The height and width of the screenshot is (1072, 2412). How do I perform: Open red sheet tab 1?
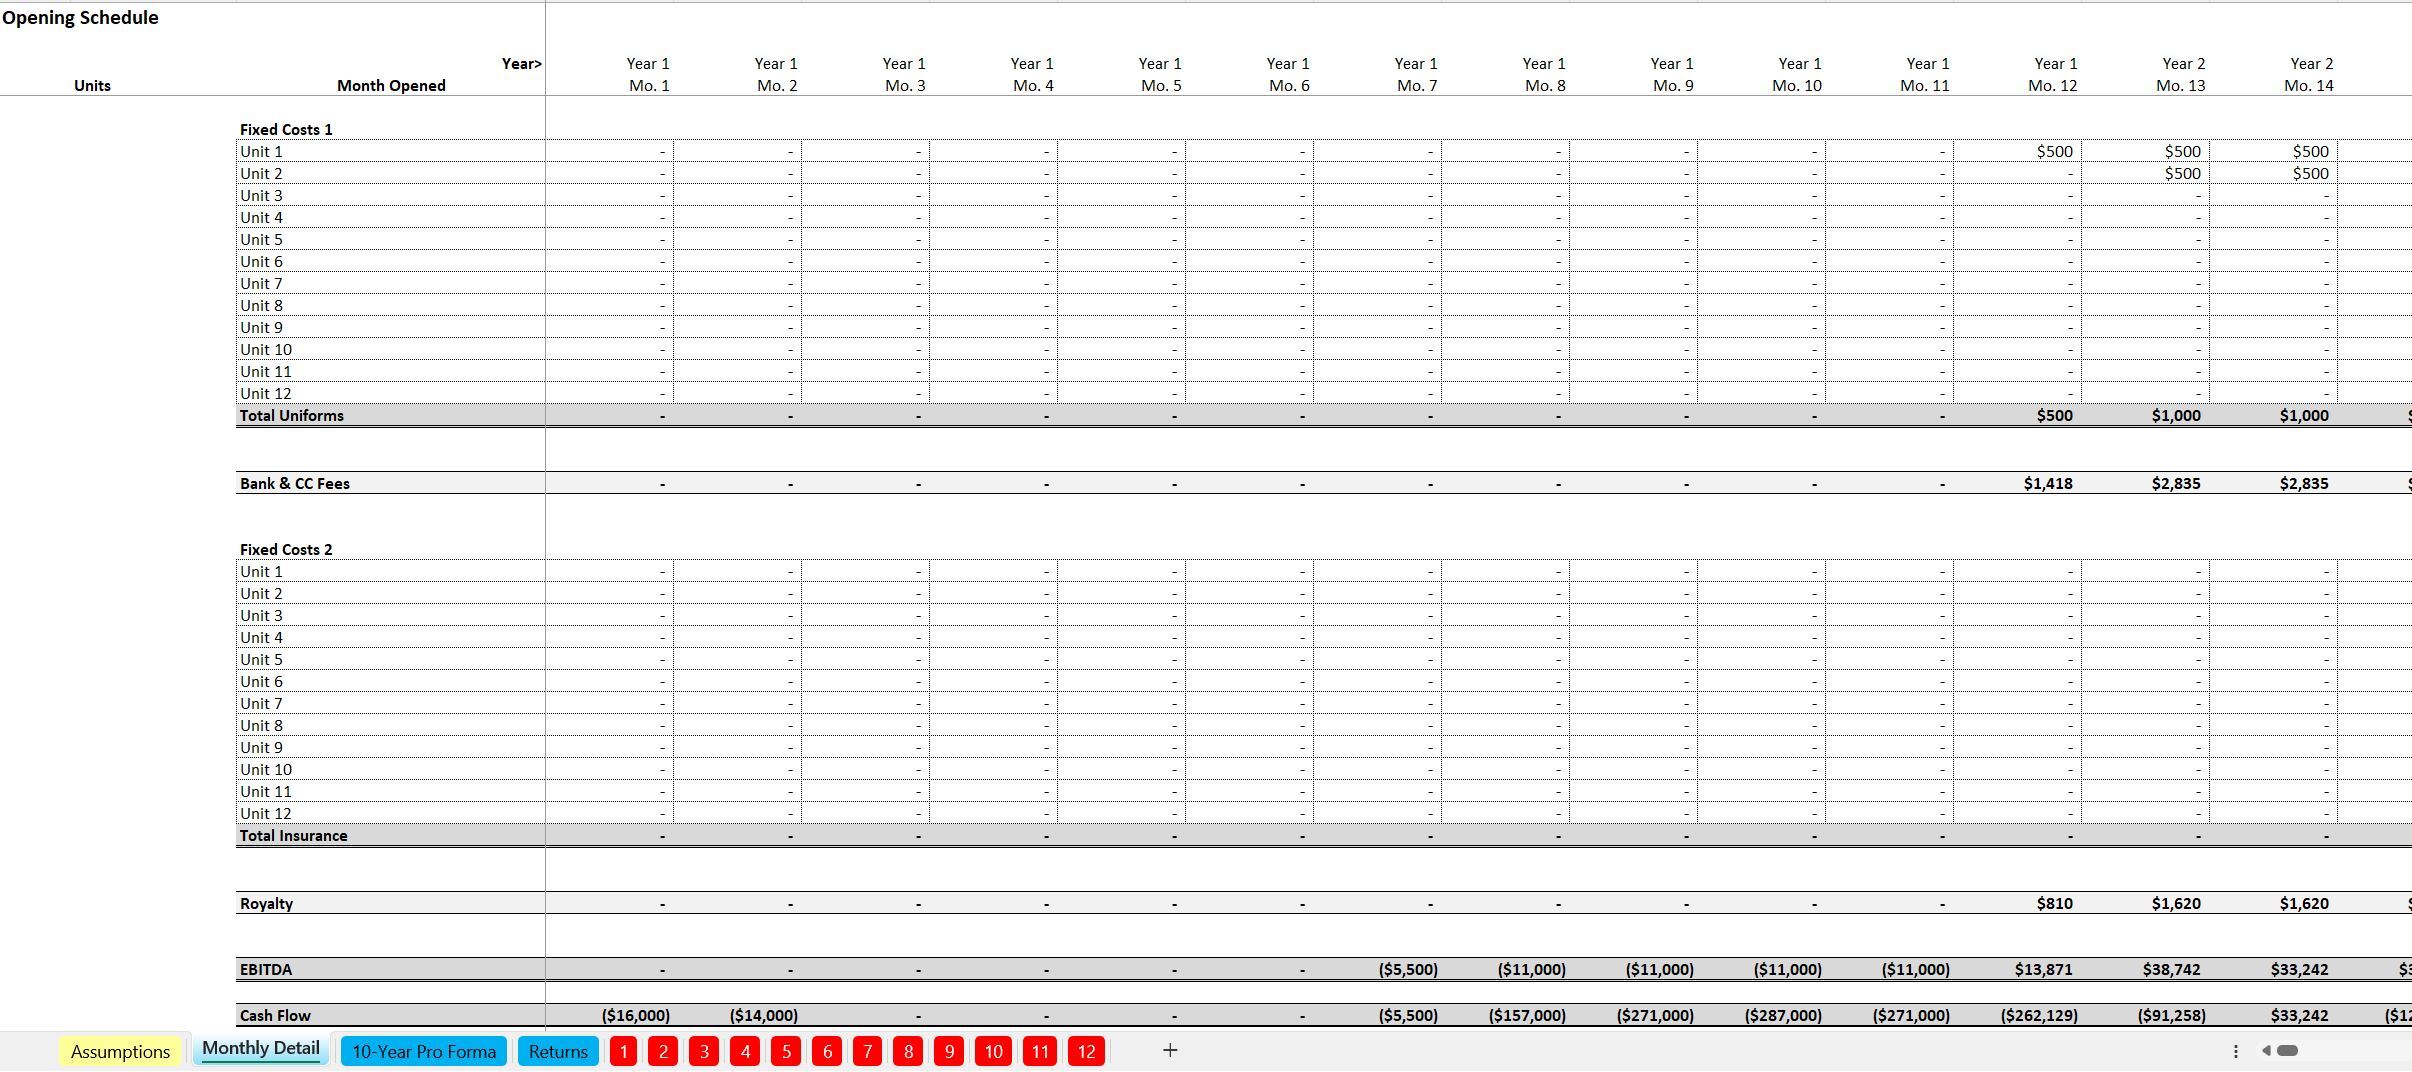pyautogui.click(x=623, y=1051)
